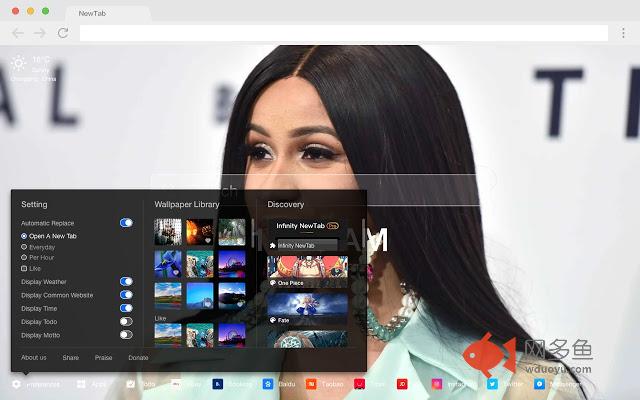Toggle the Automatic Replace switch
Screen dimensions: 640x400
click(126, 223)
